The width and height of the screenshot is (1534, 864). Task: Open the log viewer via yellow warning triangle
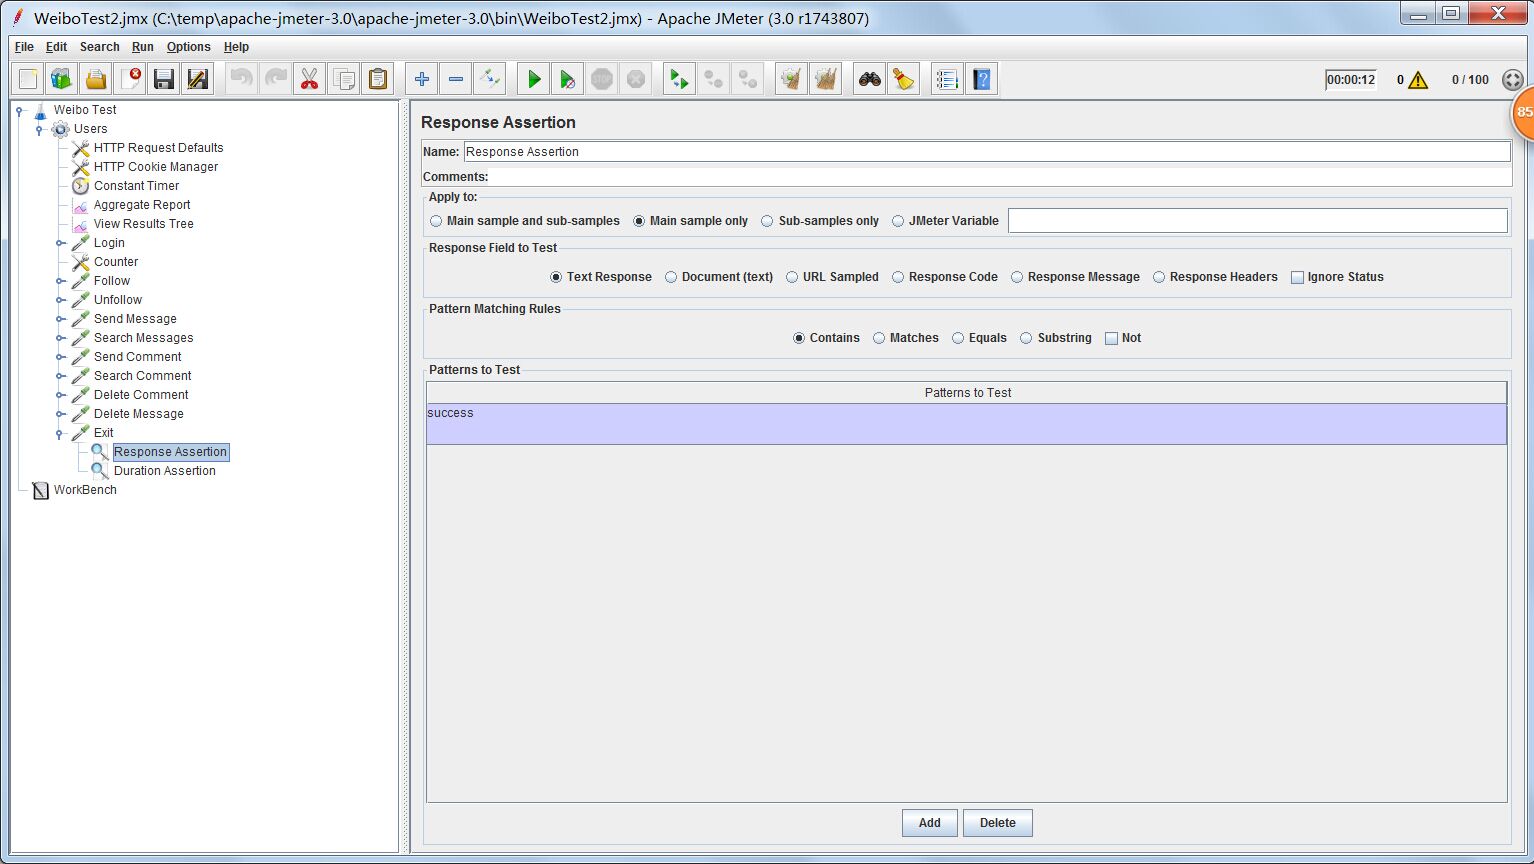point(1418,80)
